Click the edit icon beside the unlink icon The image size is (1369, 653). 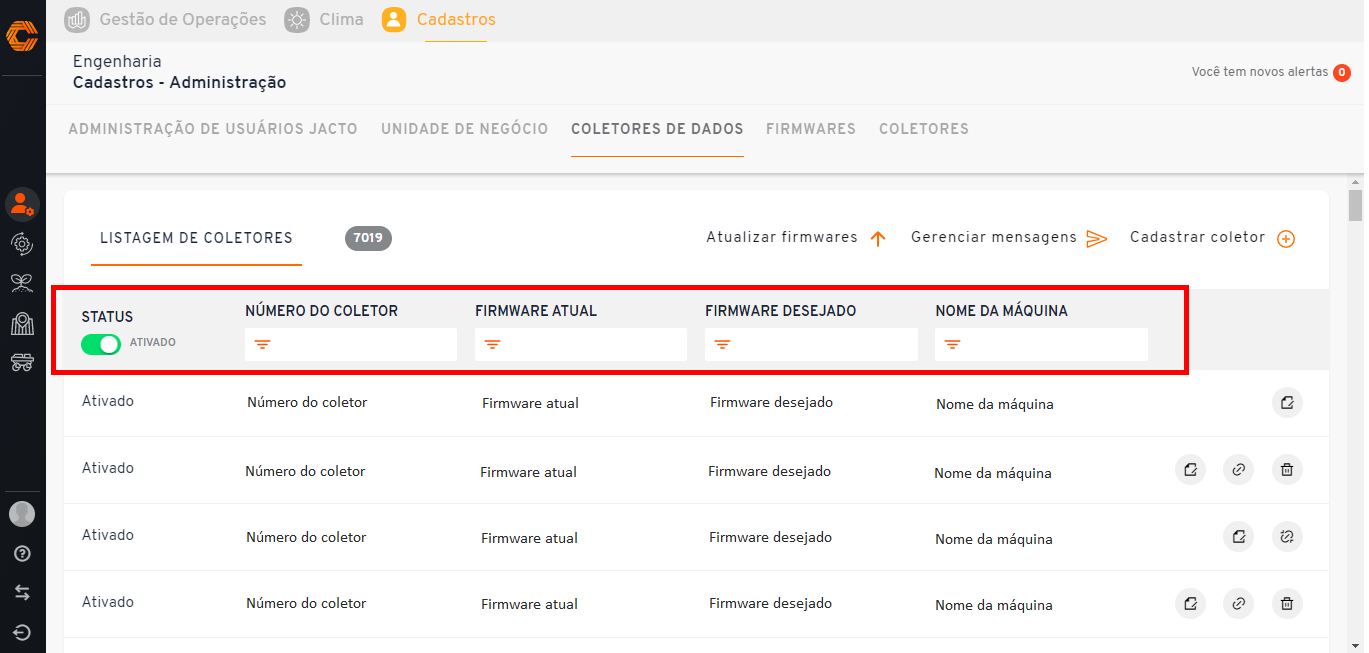pyautogui.click(x=1238, y=537)
